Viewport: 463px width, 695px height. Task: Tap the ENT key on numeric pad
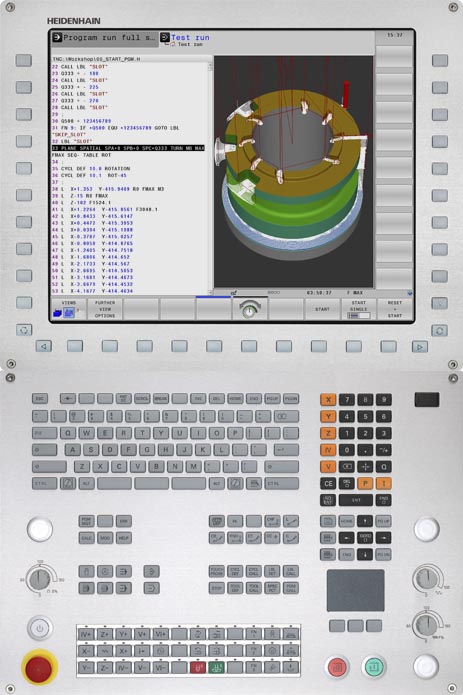[x=356, y=500]
